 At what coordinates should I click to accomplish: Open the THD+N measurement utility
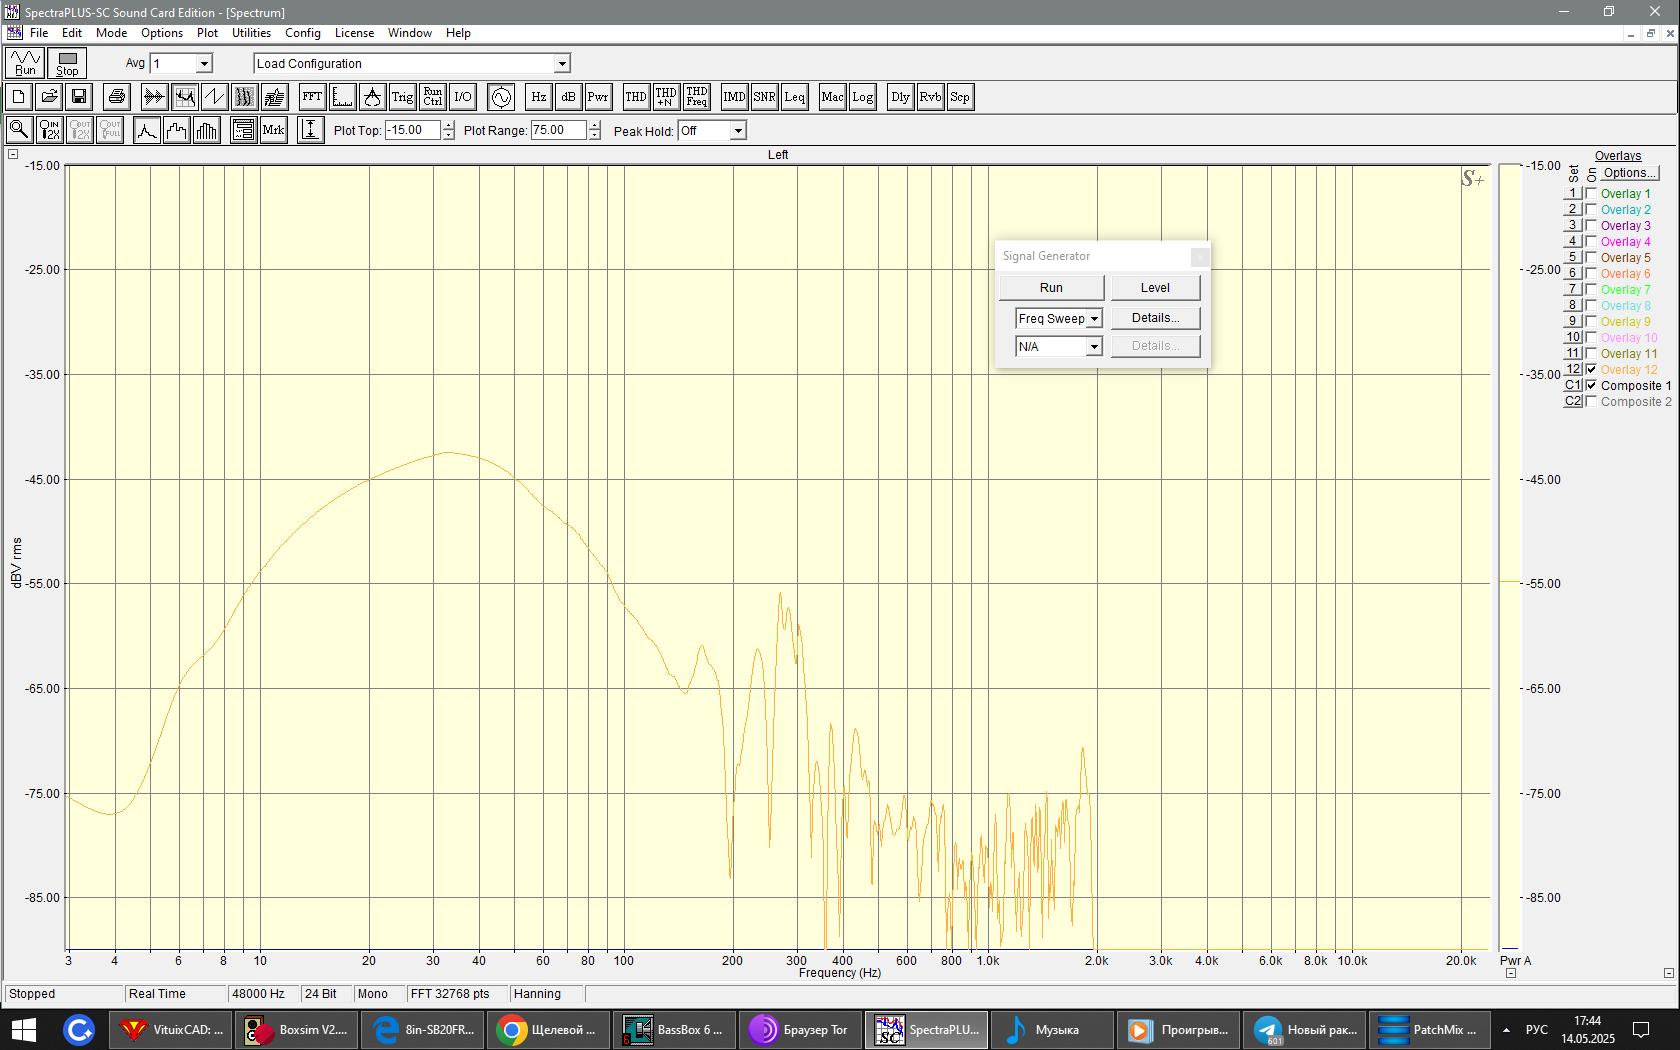(x=665, y=97)
